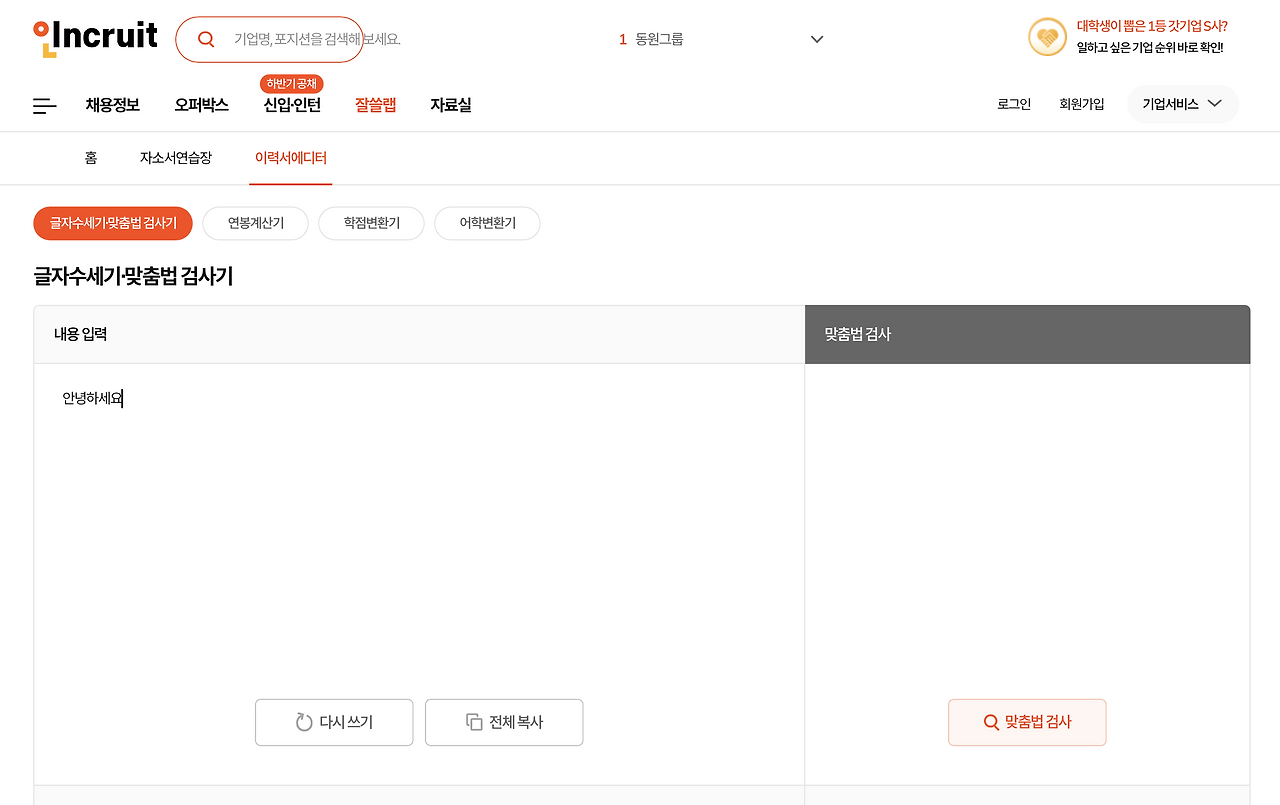The image size is (1280, 805).
Task: Open the 잘쓸랩 menu
Action: (376, 105)
